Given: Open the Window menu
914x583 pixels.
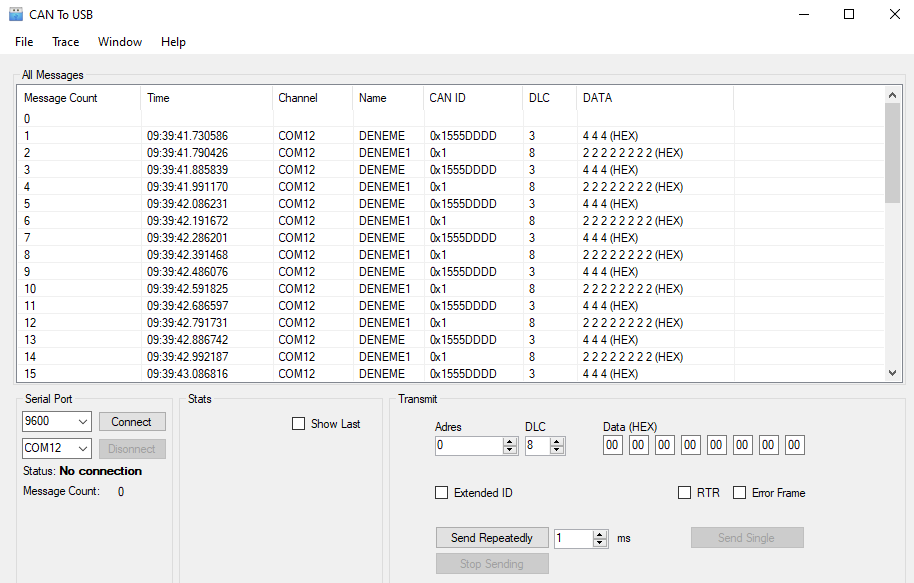Looking at the screenshot, I should pyautogui.click(x=119, y=42).
